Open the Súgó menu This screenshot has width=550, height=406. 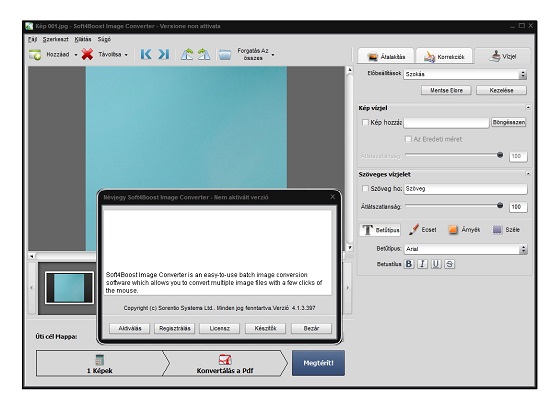click(x=104, y=39)
